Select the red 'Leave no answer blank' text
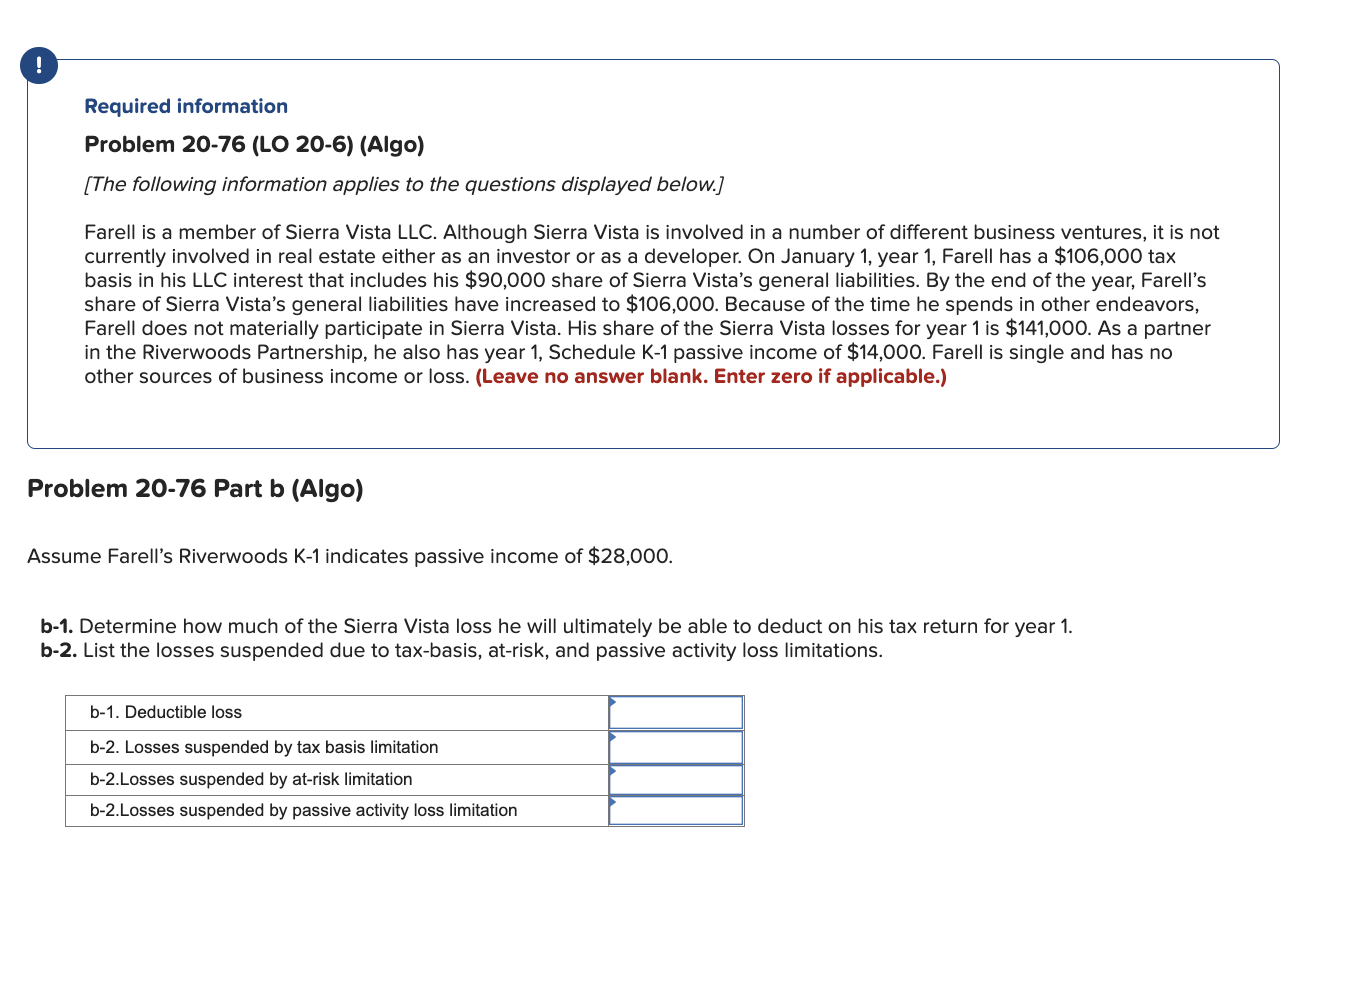Image resolution: width=1360 pixels, height=995 pixels. pyautogui.click(x=710, y=376)
